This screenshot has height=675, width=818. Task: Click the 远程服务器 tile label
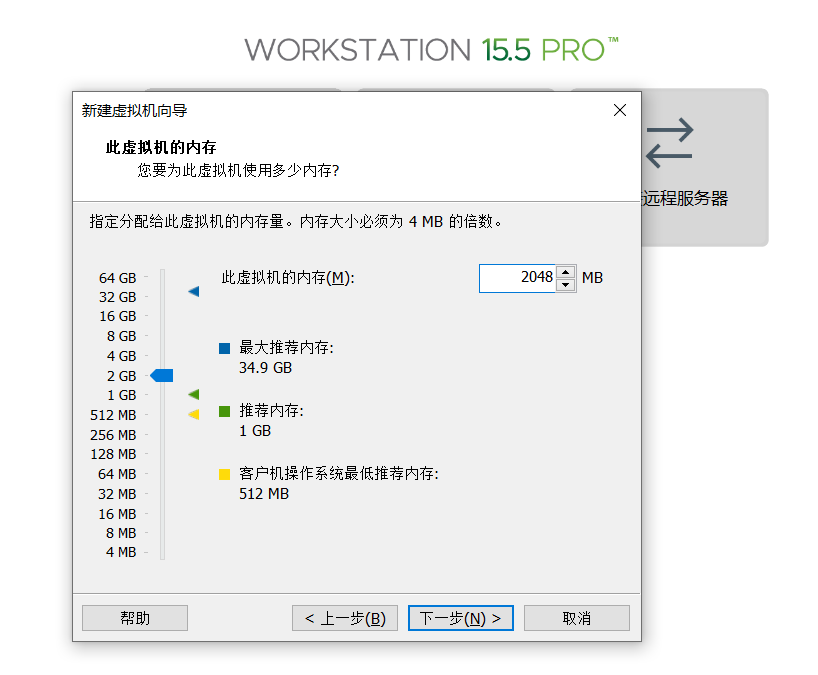click(x=684, y=199)
